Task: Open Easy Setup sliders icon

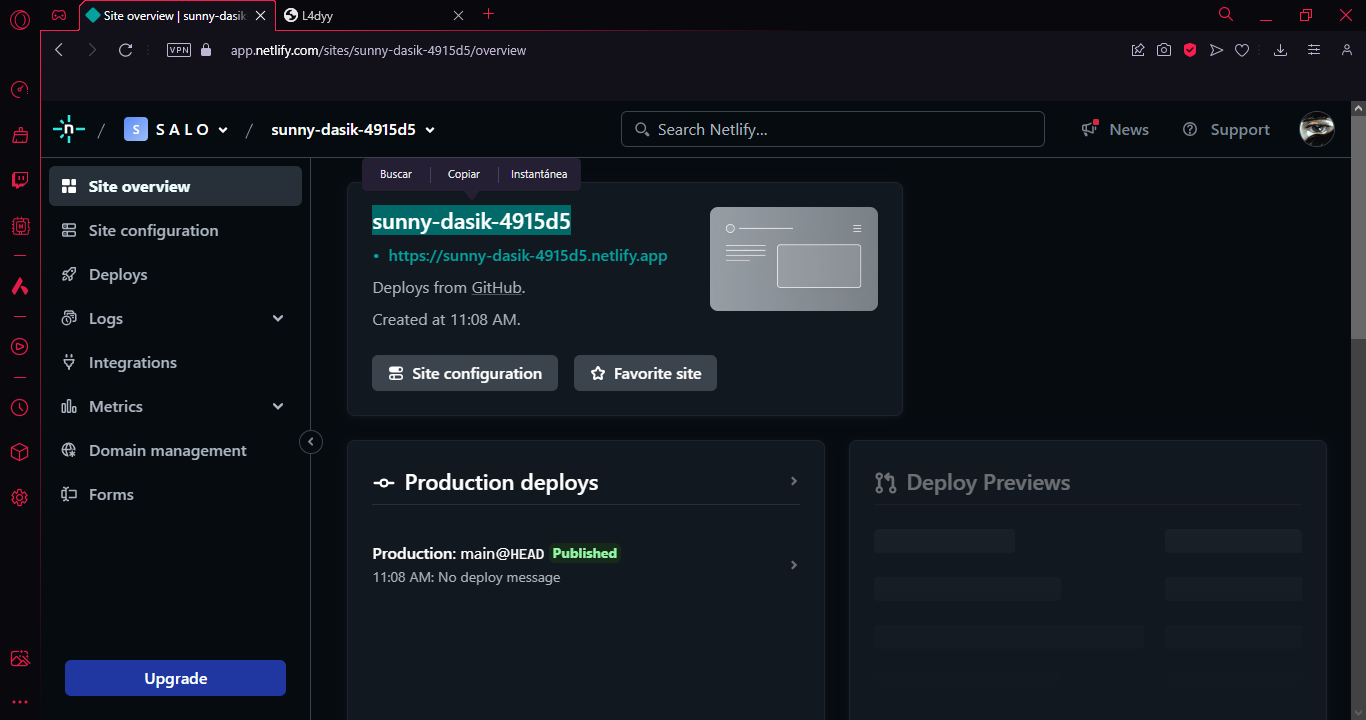Action: pyautogui.click(x=1314, y=50)
